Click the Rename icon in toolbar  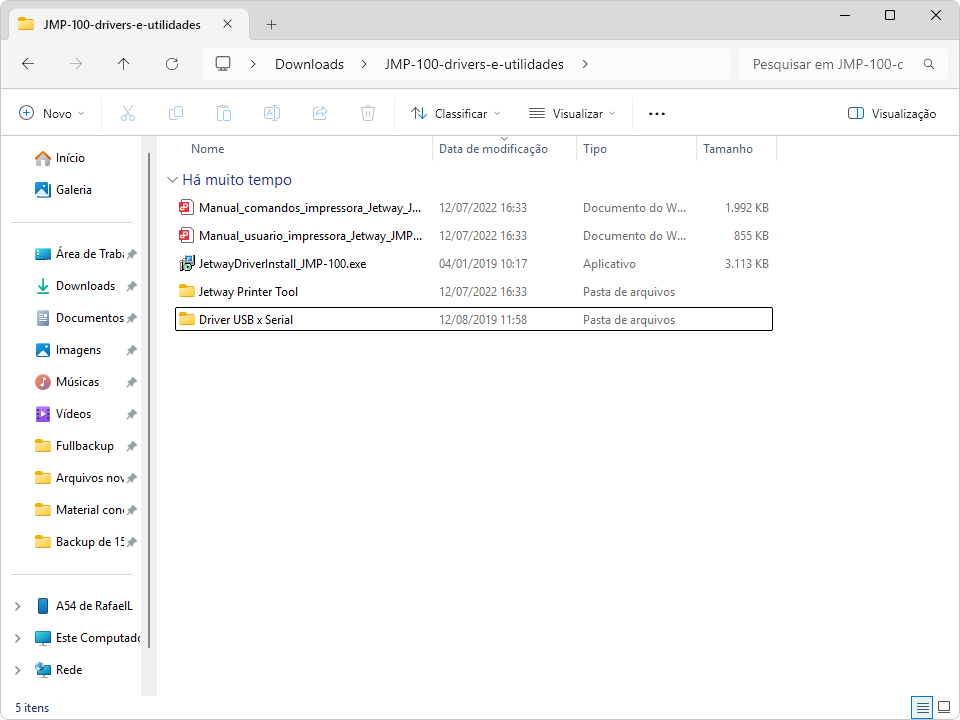coord(272,113)
